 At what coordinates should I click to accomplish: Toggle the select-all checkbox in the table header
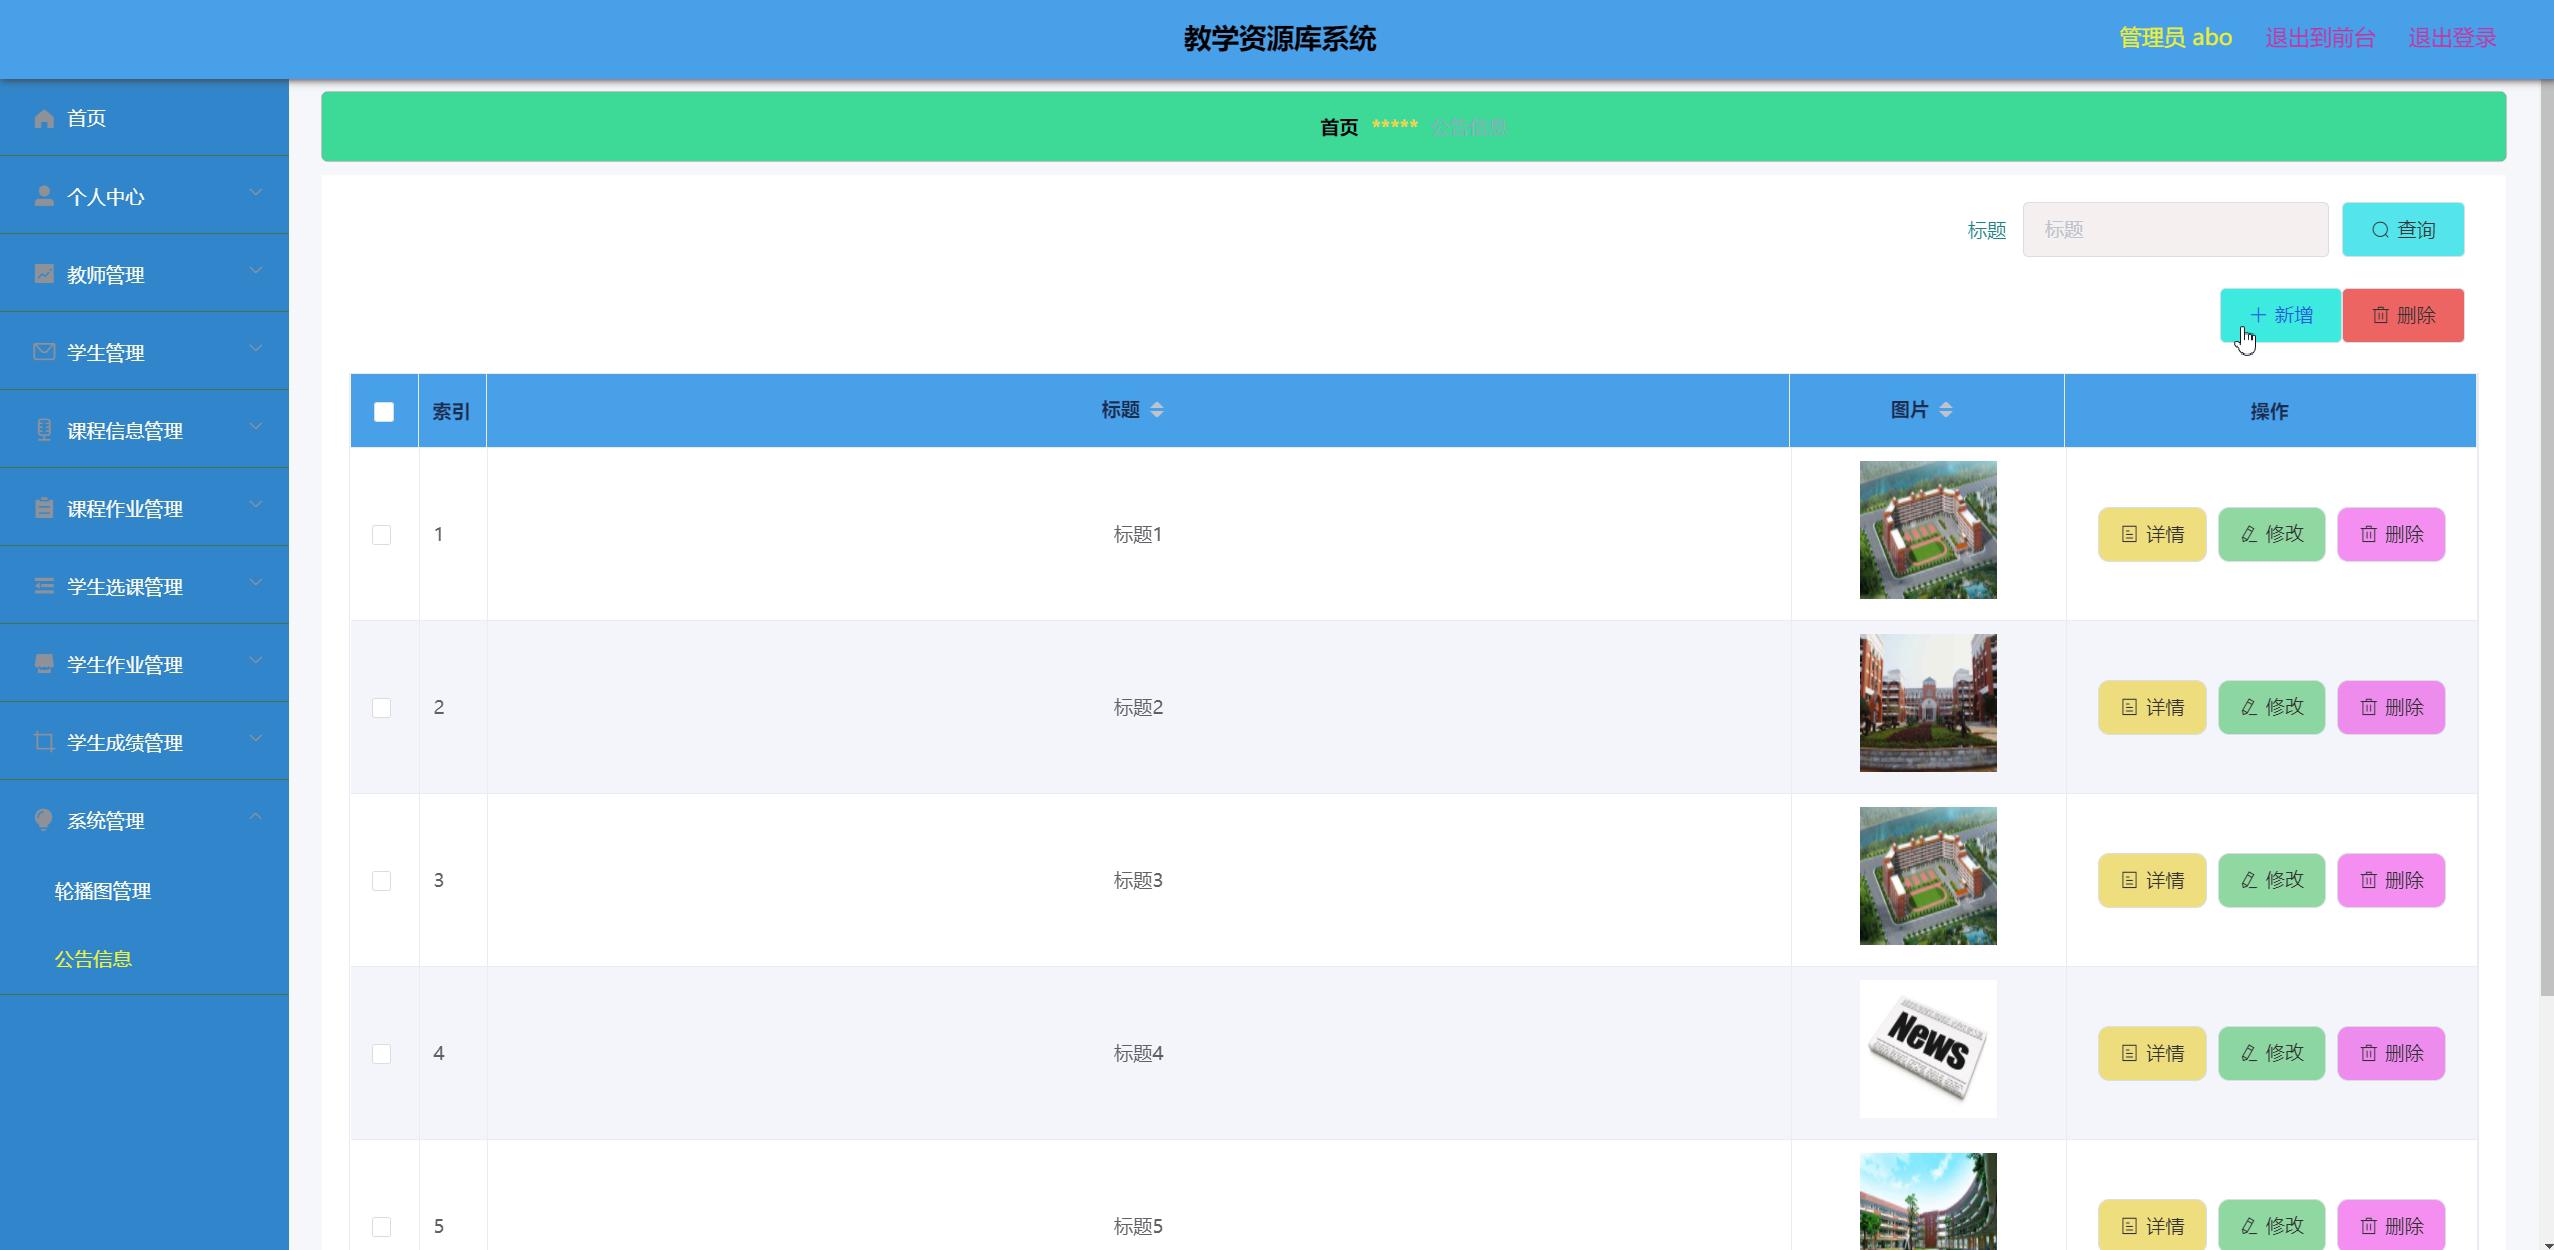click(384, 412)
